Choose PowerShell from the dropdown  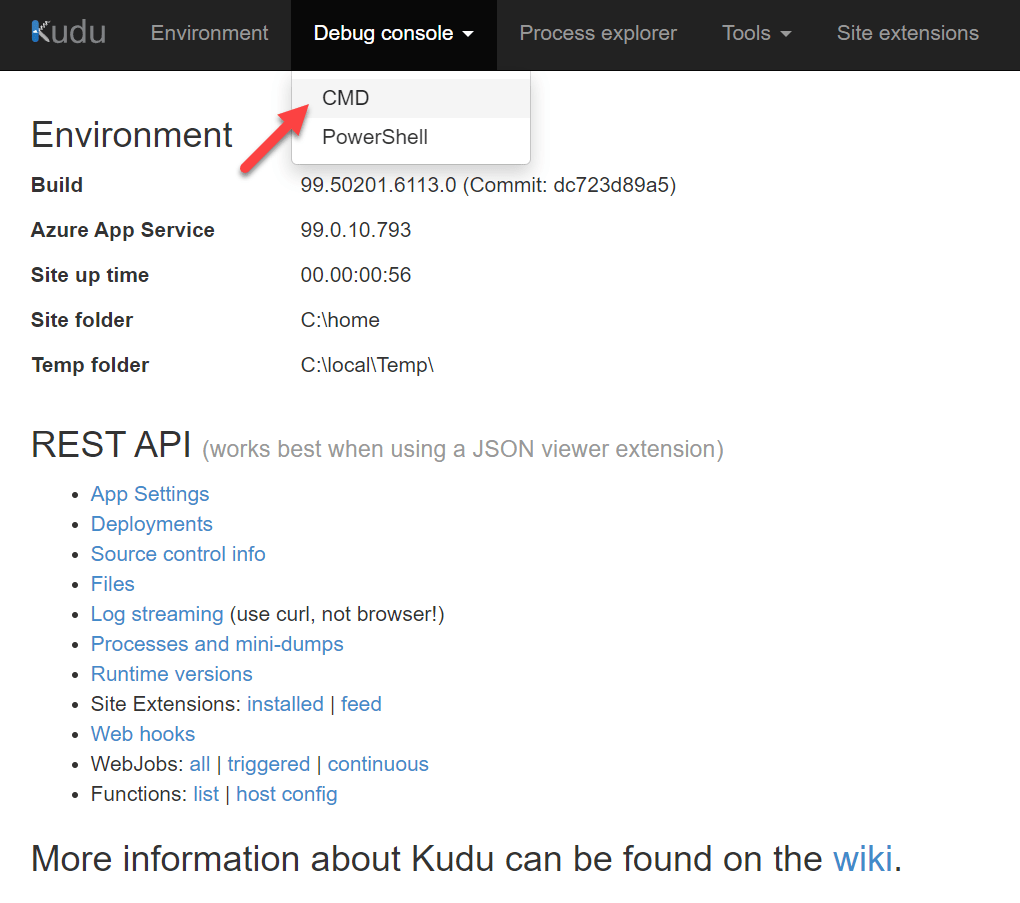375,137
